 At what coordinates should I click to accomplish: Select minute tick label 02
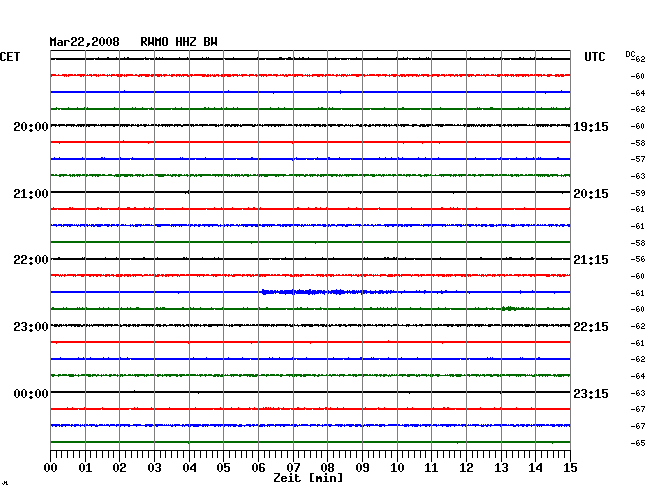[x=119, y=468]
